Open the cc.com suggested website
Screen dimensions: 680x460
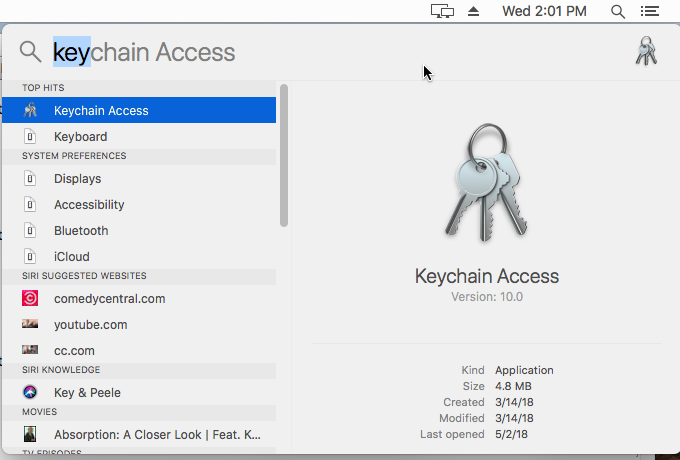point(74,351)
